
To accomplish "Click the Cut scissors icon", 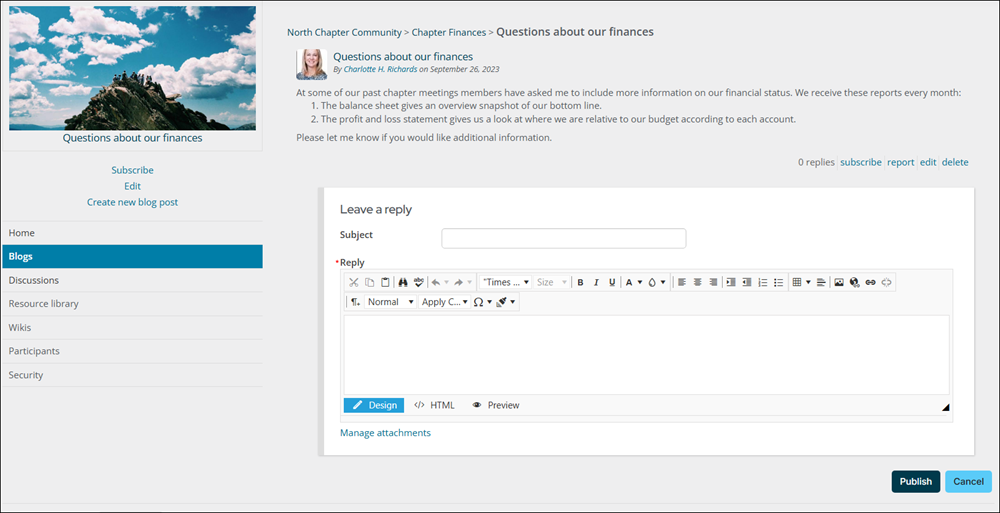I will 354,282.
